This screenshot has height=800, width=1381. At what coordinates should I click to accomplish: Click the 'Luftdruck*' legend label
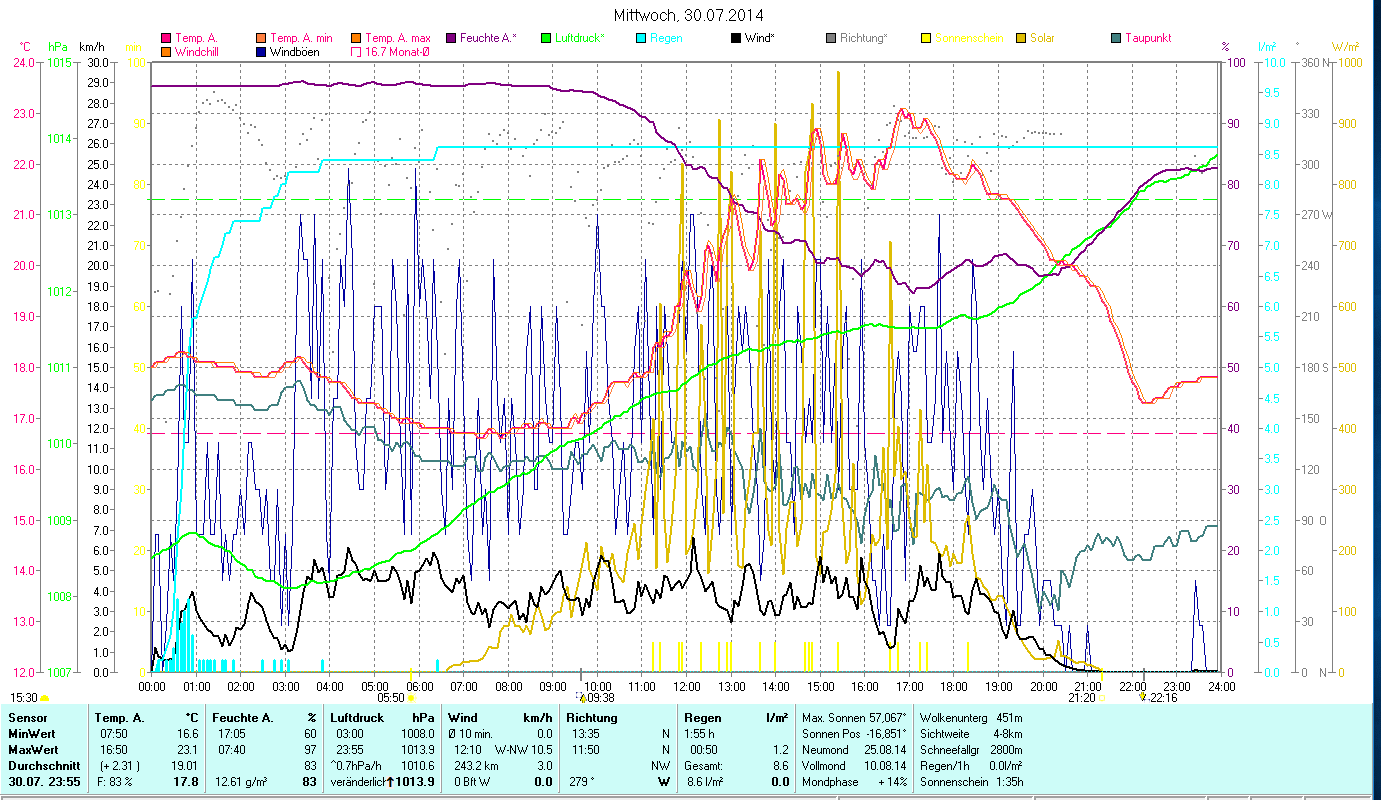[x=582, y=38]
